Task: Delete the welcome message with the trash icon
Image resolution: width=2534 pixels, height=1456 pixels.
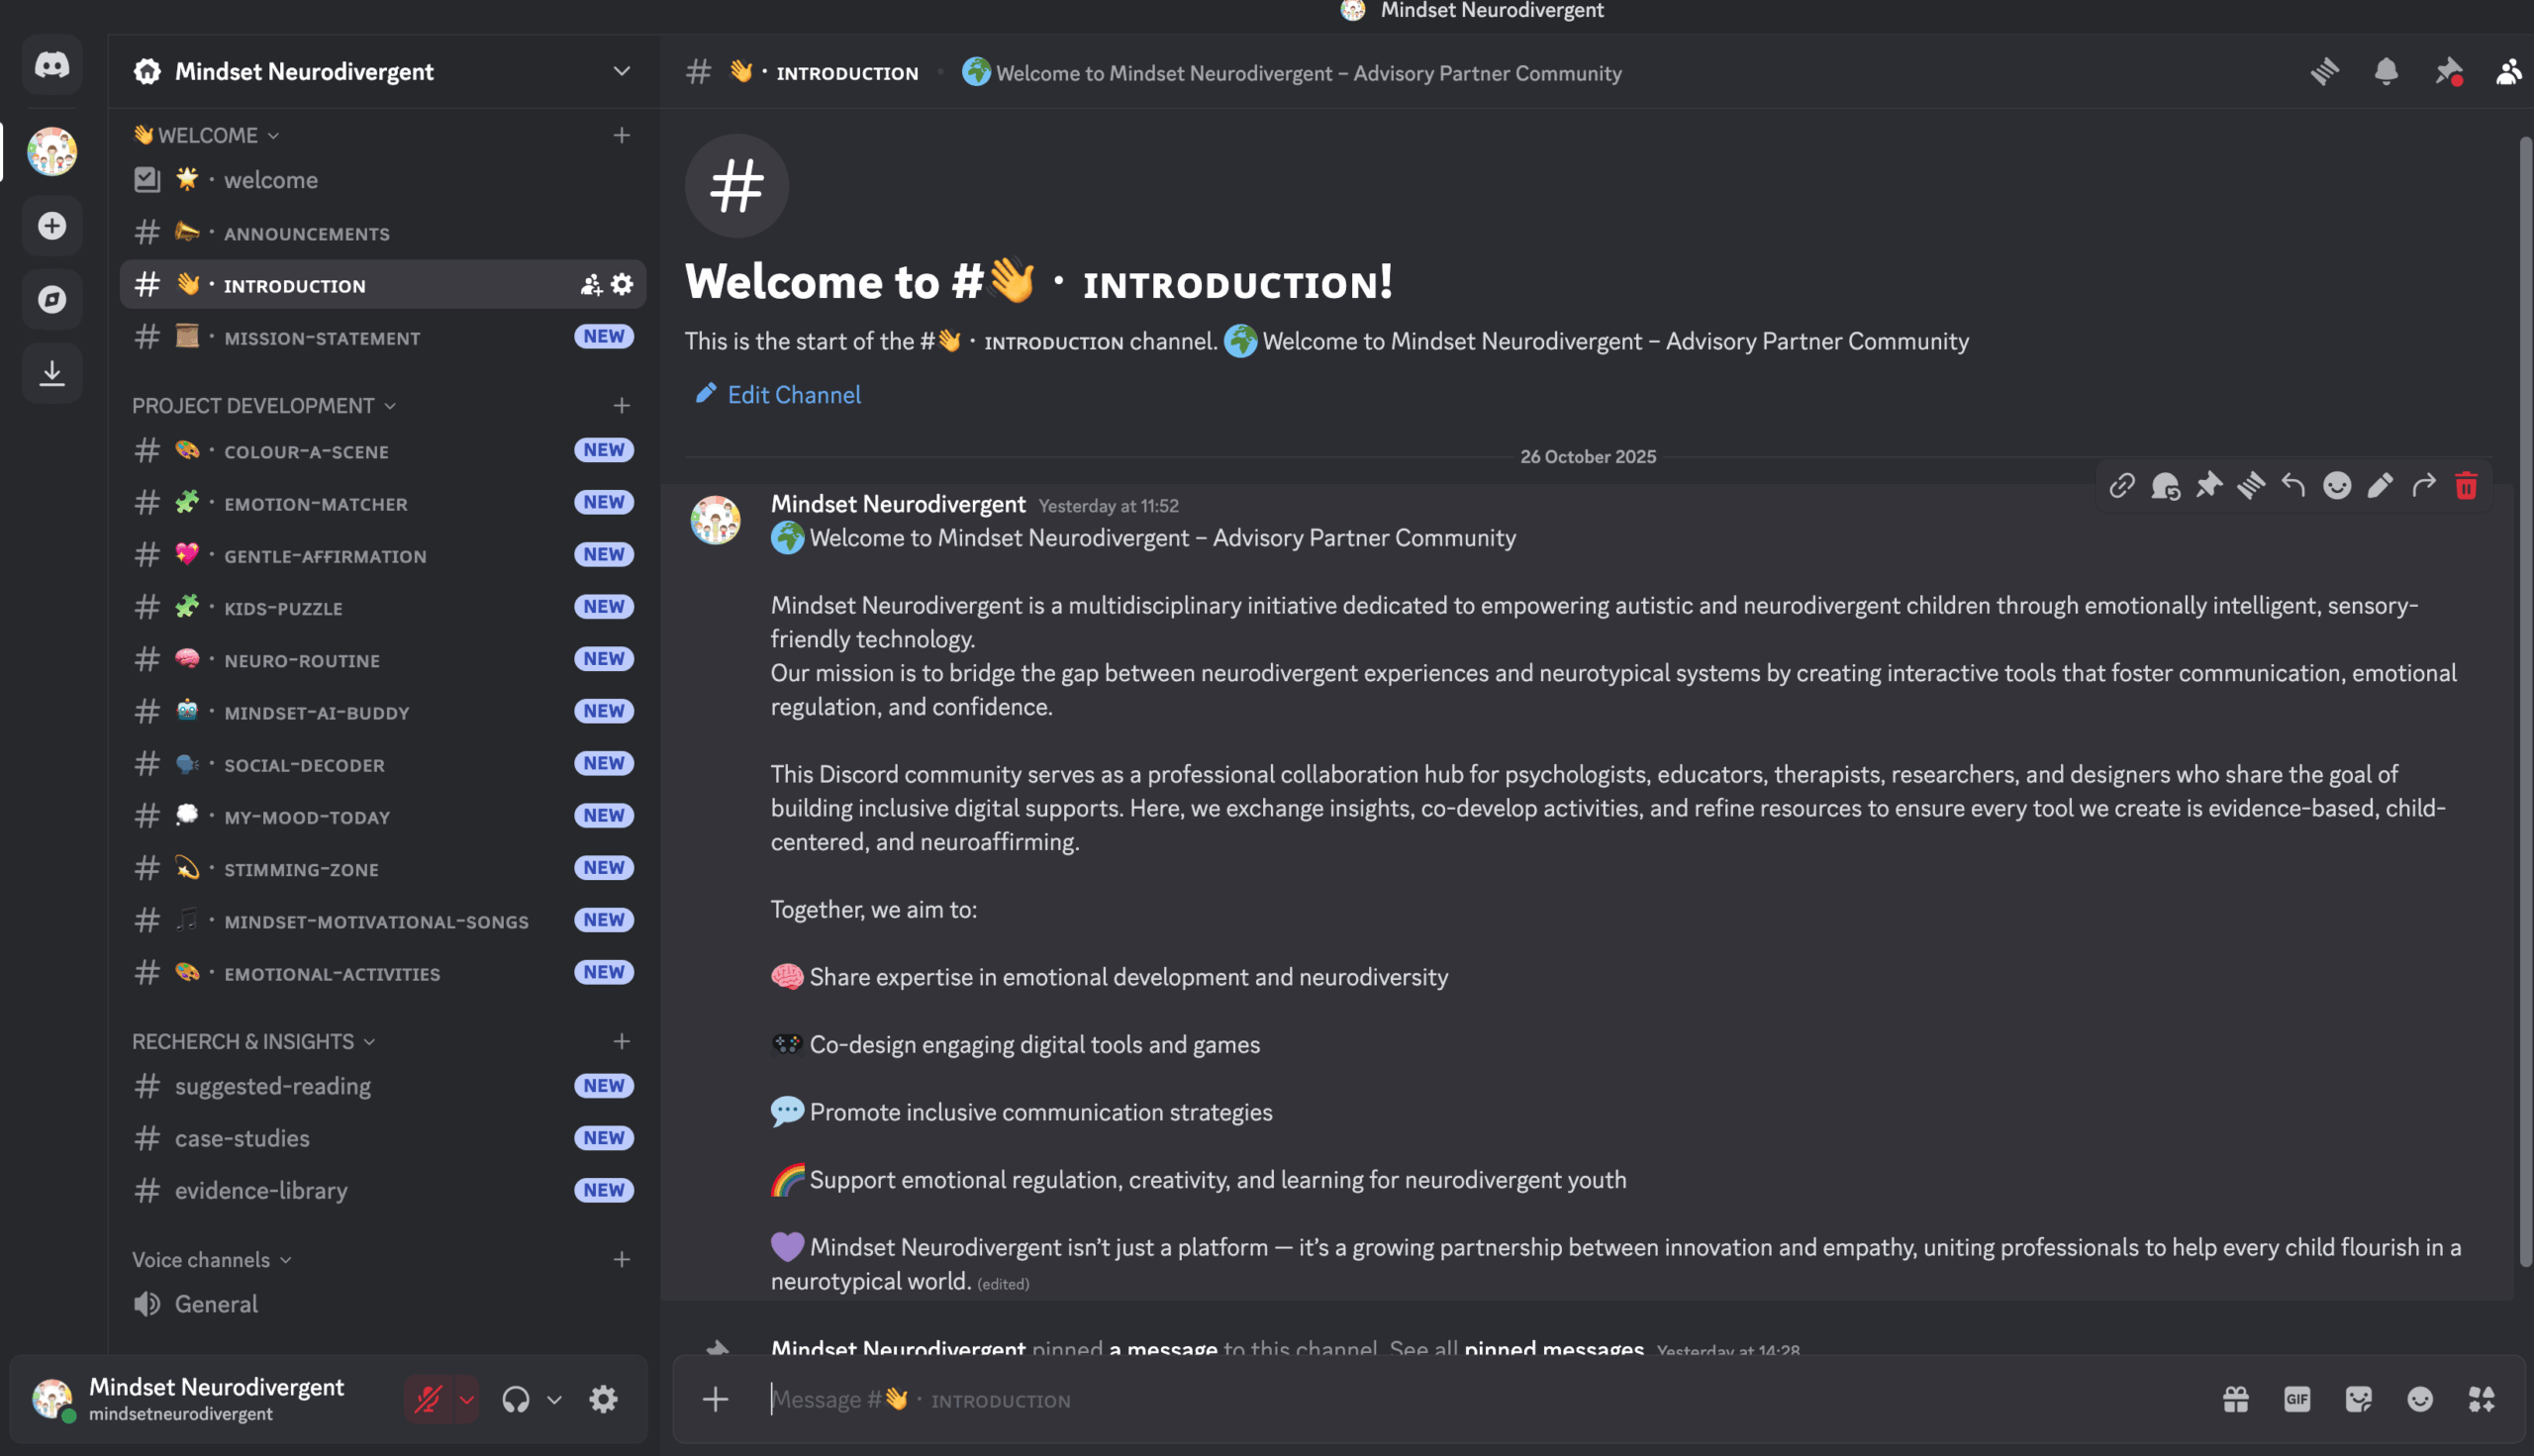Action: [2465, 486]
